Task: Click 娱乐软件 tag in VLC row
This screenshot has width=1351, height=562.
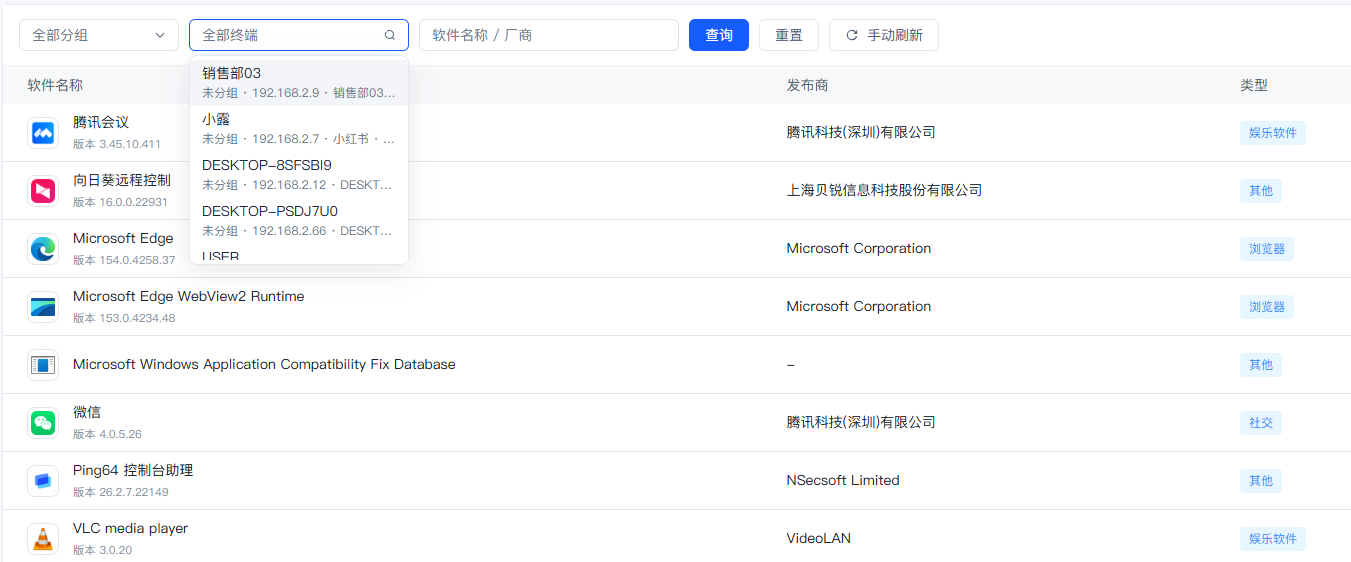Action: 1273,539
